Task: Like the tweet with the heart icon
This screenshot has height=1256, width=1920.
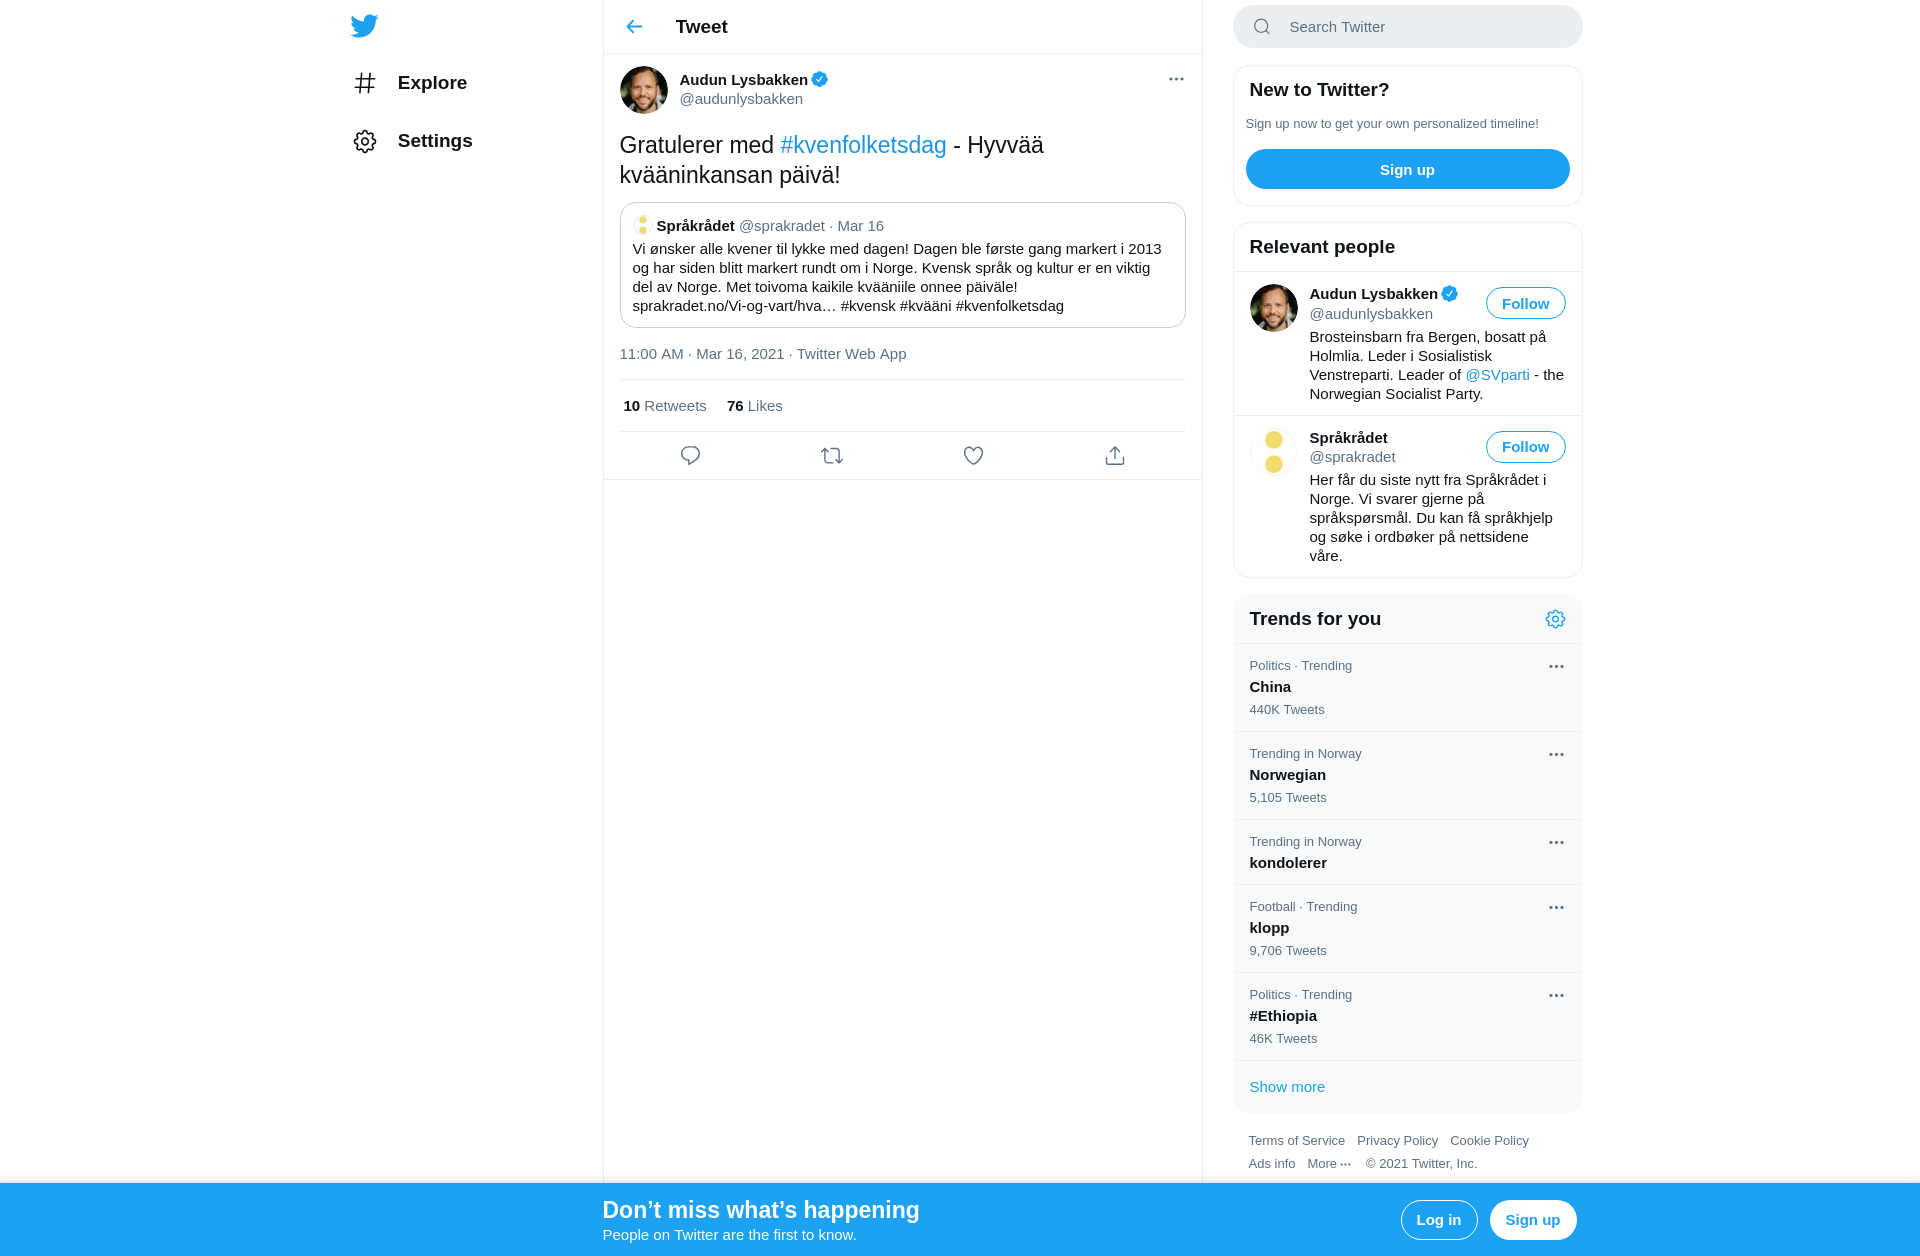Action: click(x=973, y=456)
